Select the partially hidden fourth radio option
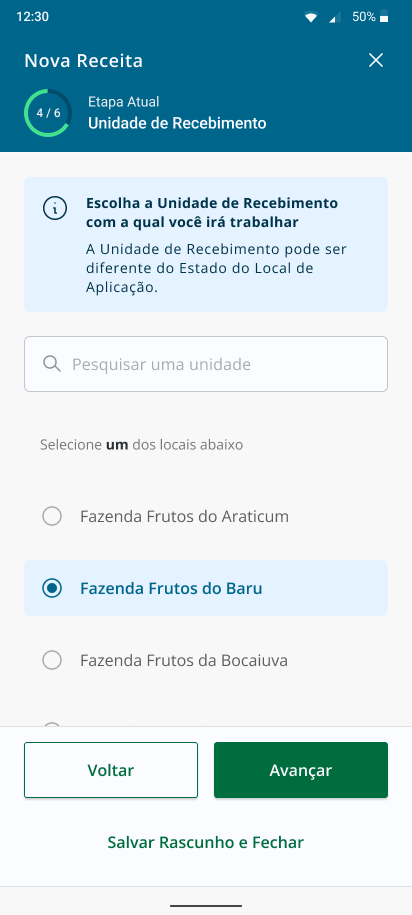The width and height of the screenshot is (412, 915). pos(52,724)
